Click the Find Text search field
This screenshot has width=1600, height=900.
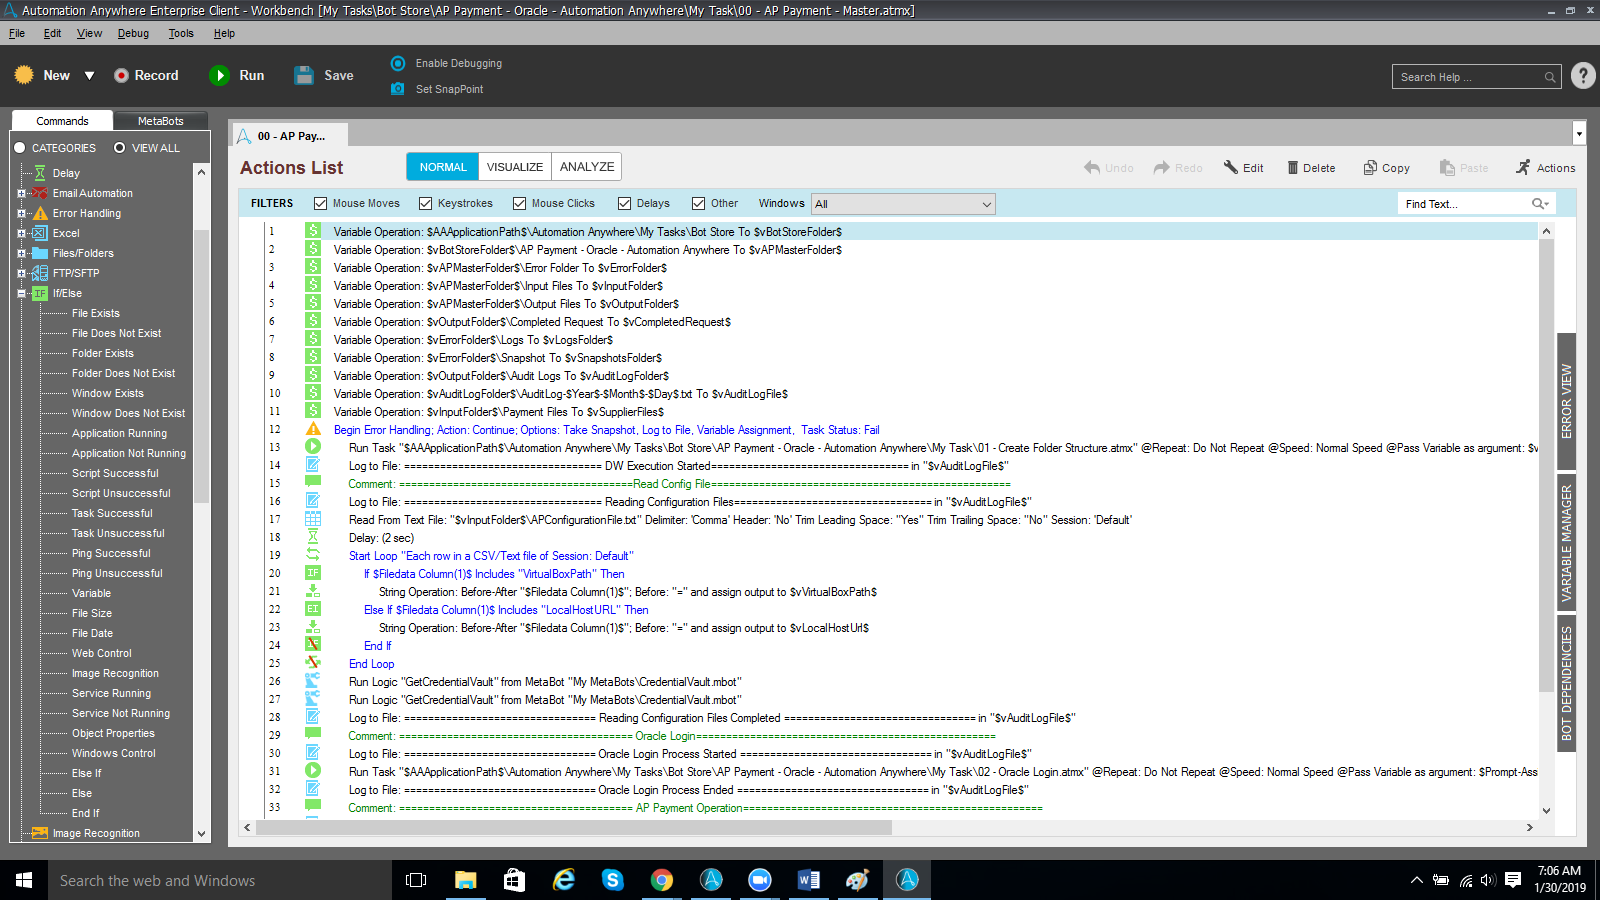click(1465, 204)
